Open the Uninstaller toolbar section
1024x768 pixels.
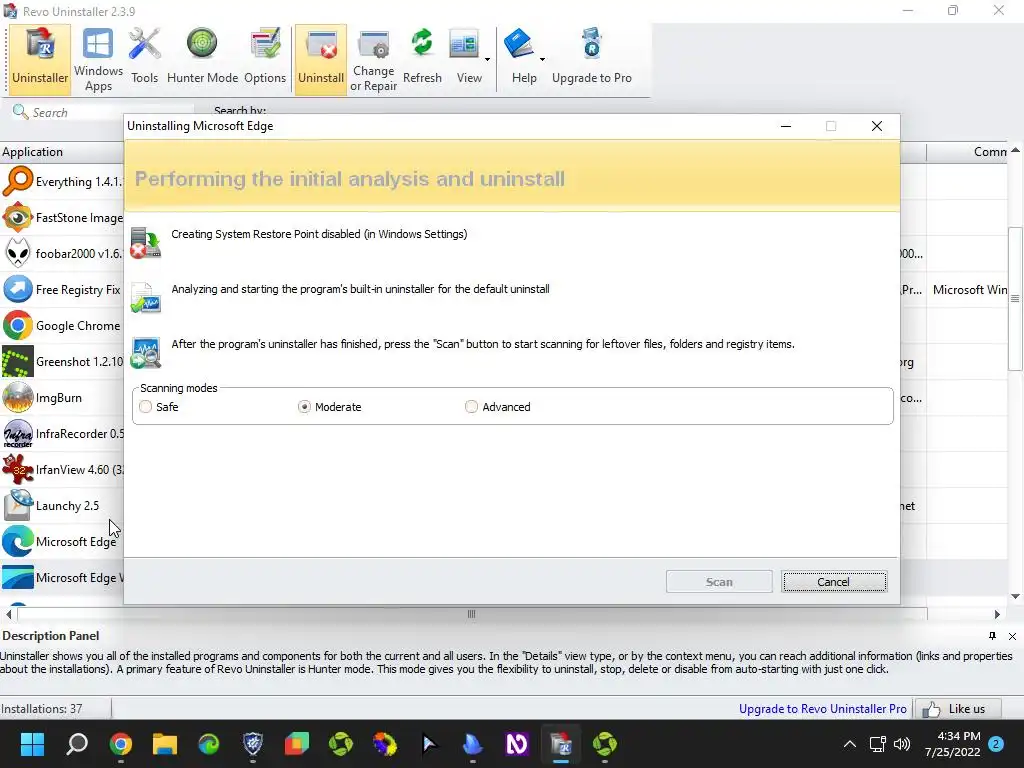coord(40,60)
